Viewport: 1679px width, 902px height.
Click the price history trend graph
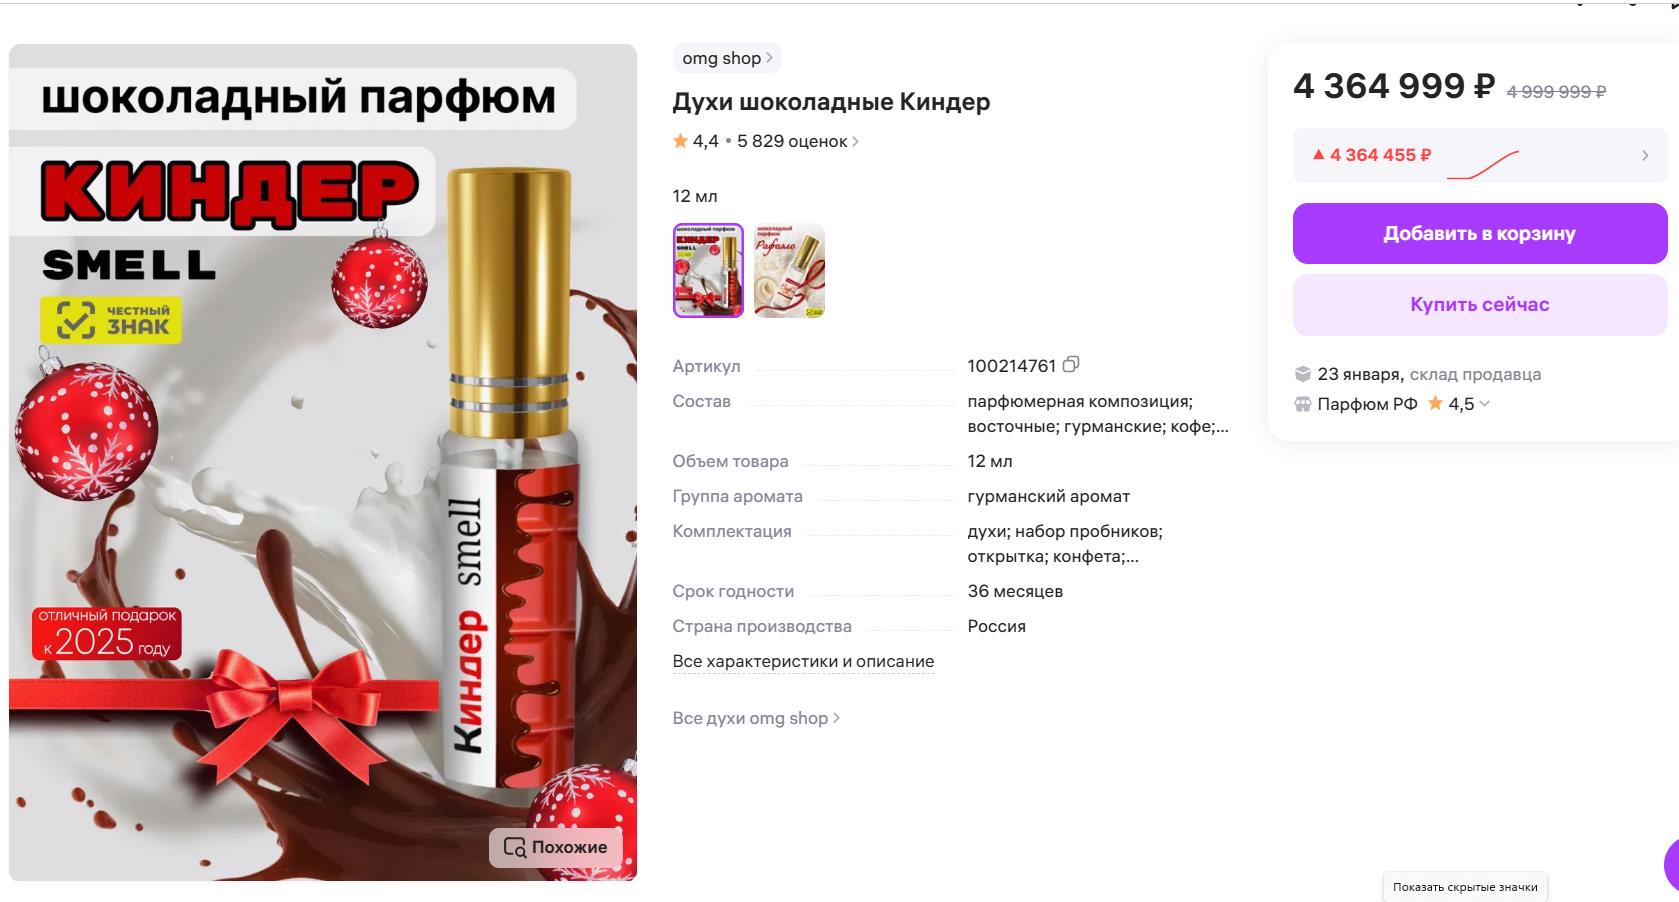(1483, 165)
